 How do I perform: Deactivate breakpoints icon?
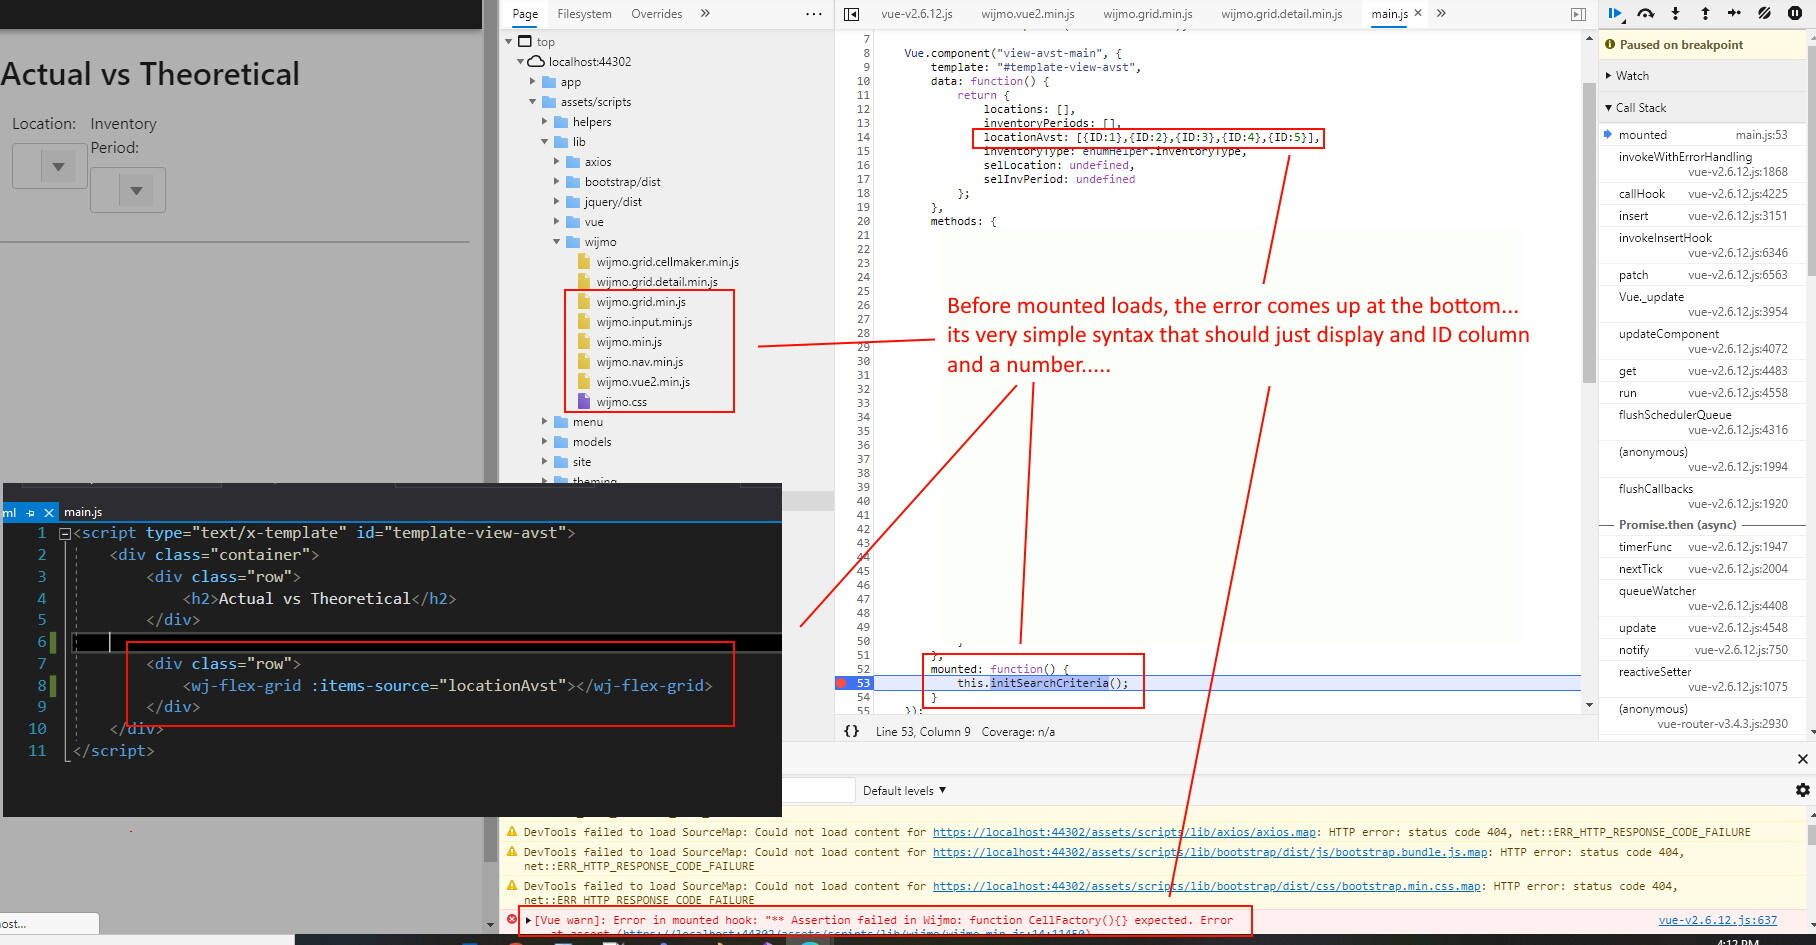pyautogui.click(x=1765, y=13)
